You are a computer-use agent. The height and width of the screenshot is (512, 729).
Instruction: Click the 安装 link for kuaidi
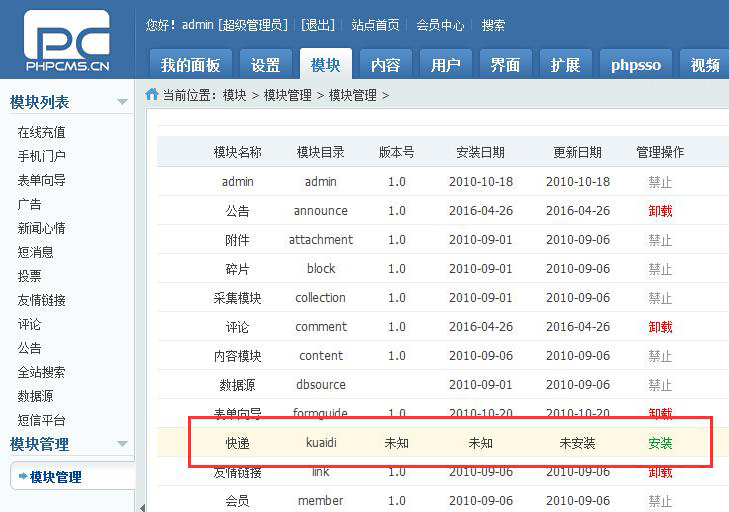click(660, 443)
